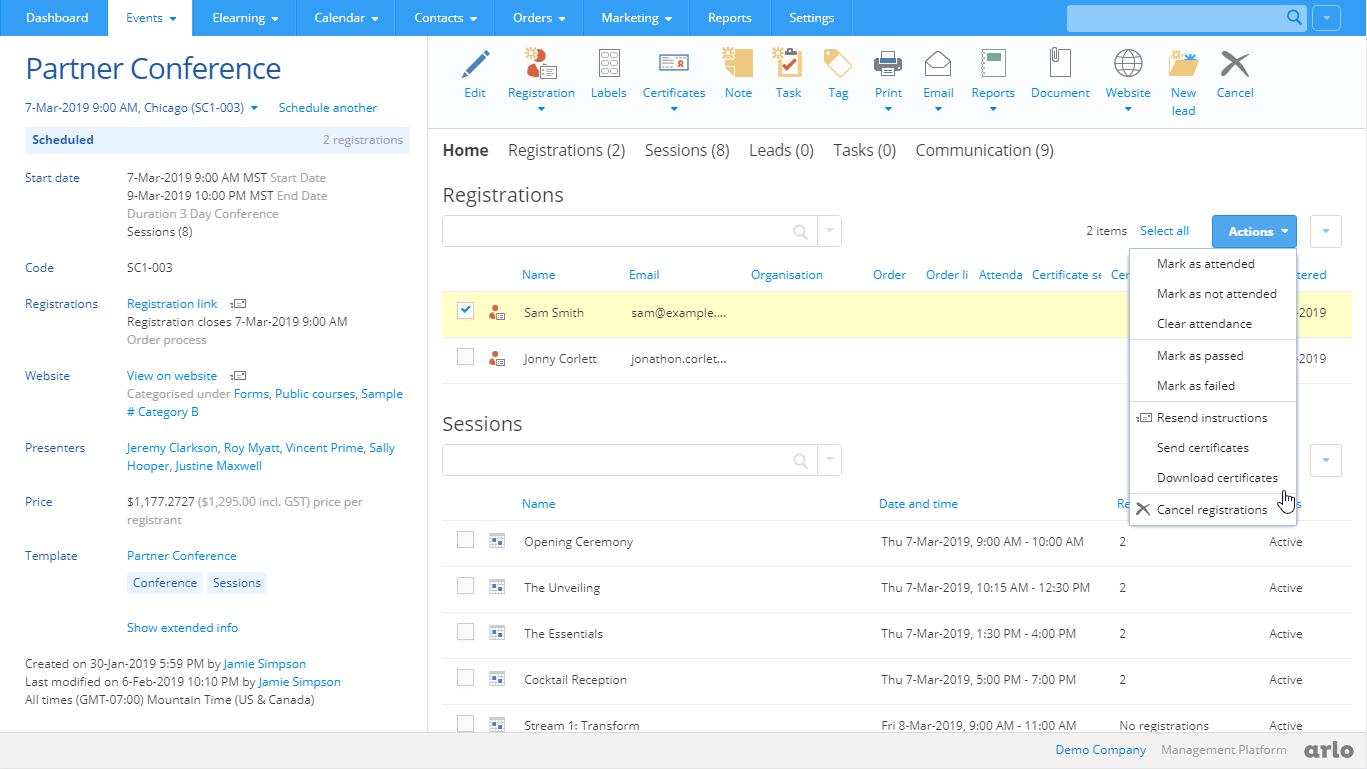This screenshot has height=769, width=1367.
Task: Switch to the Sessions (8) tab
Action: click(686, 150)
